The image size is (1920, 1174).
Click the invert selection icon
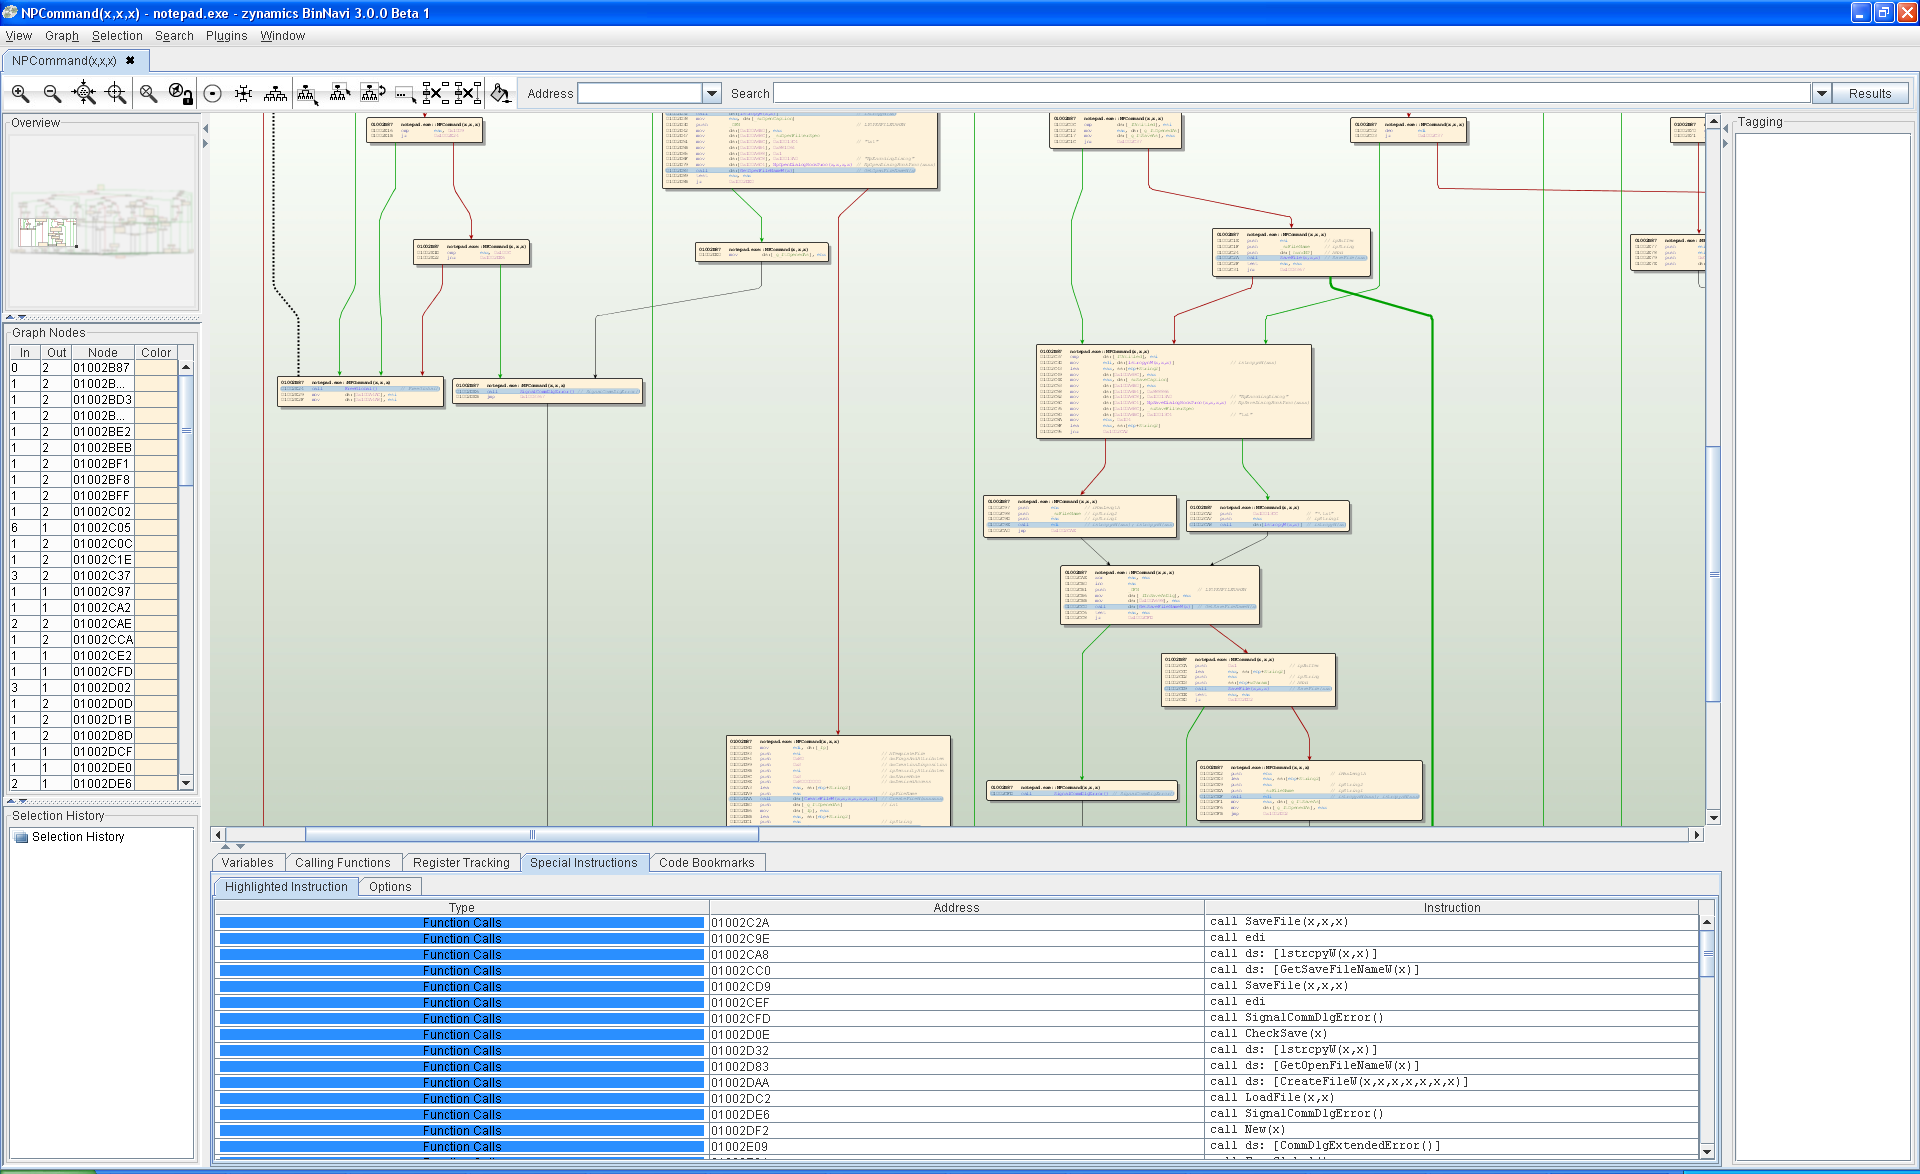click(x=371, y=94)
